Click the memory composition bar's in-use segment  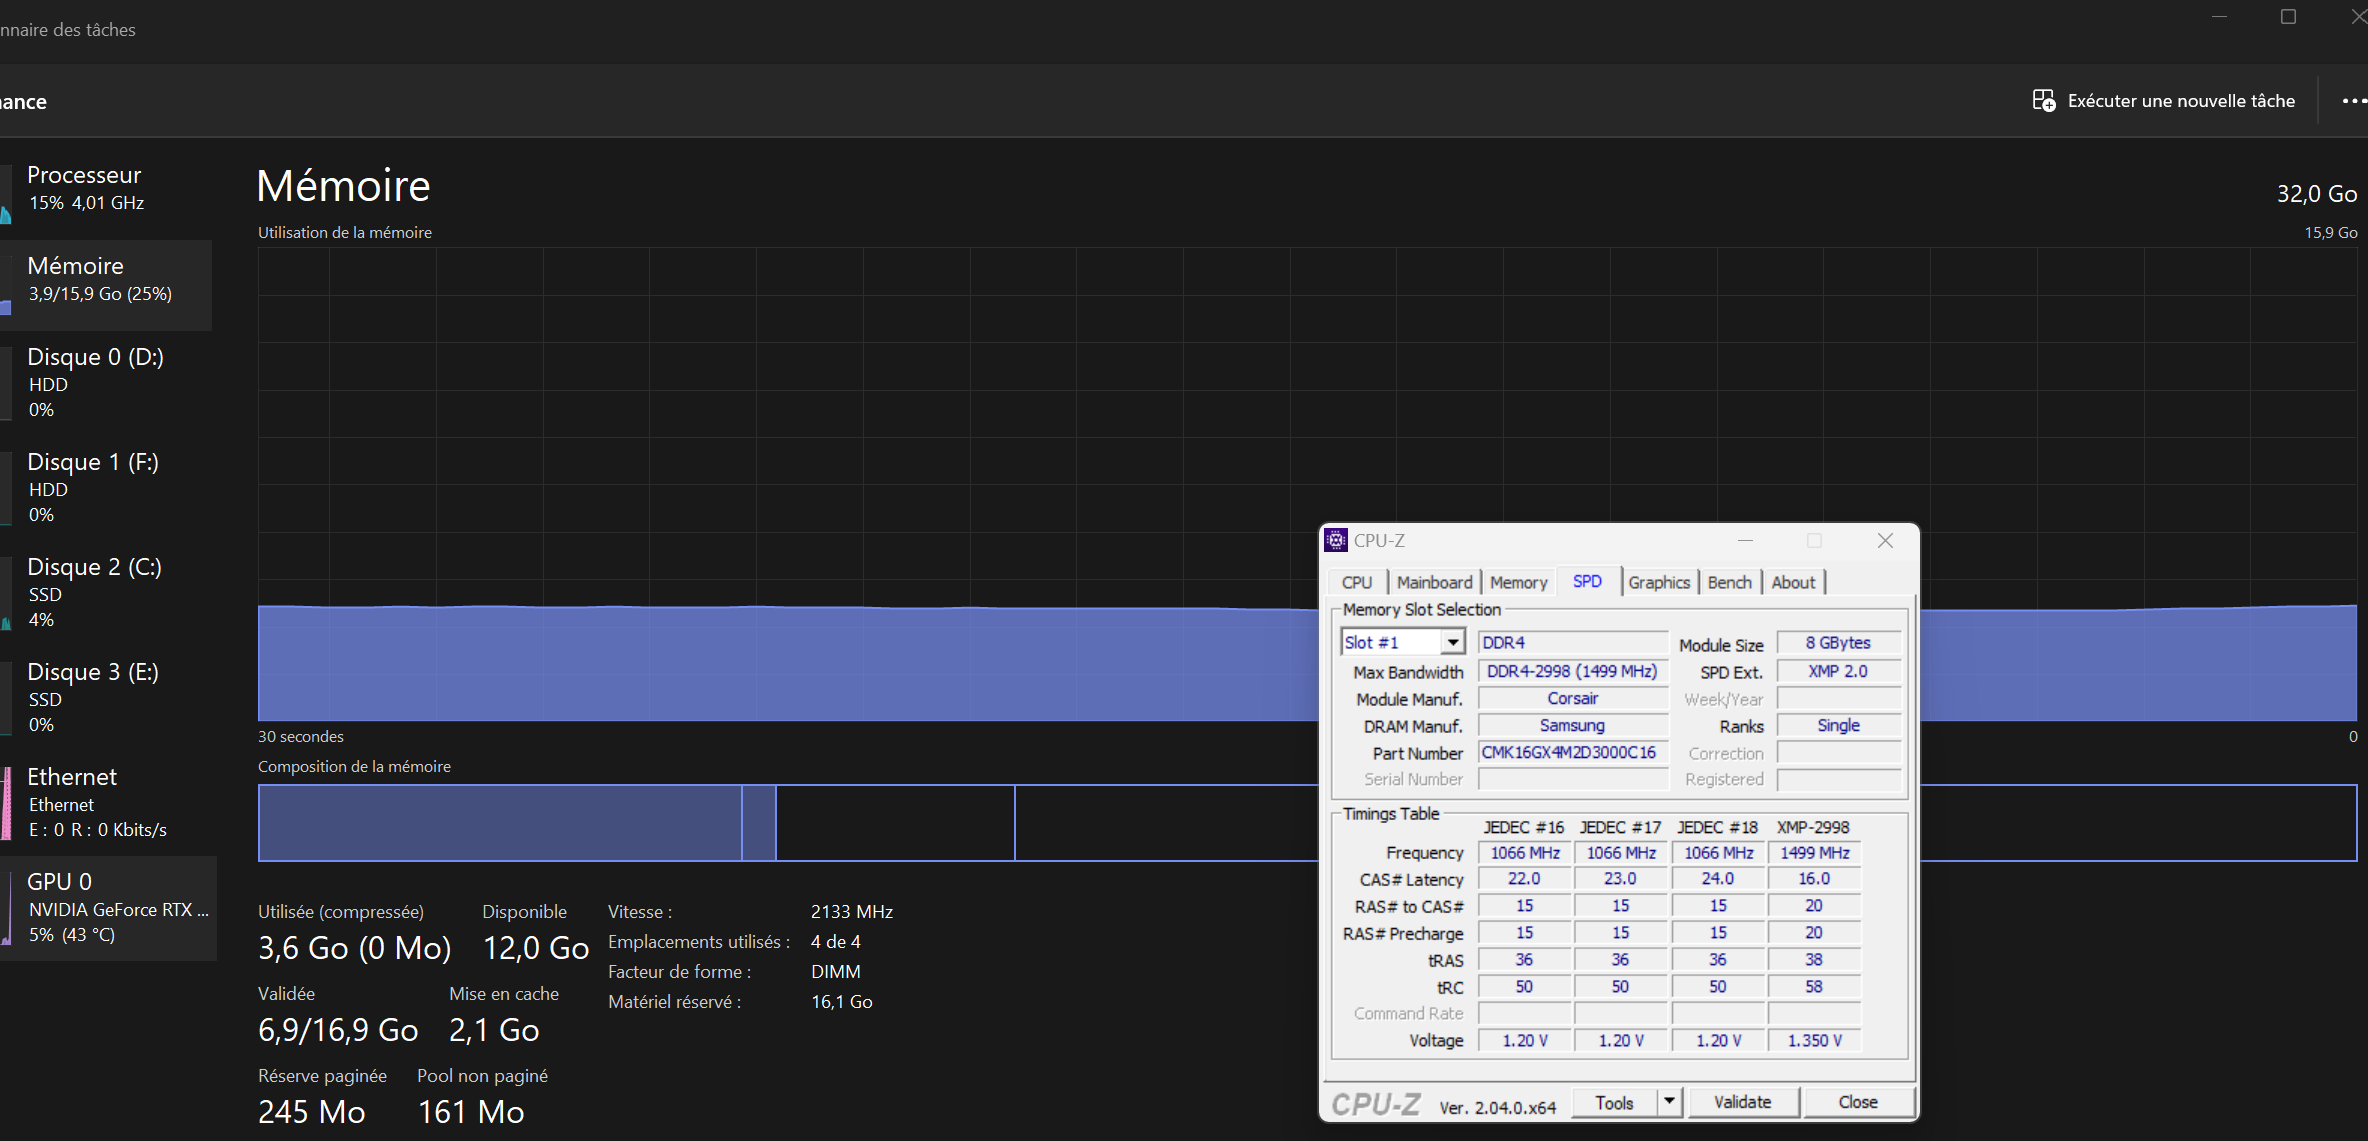tap(500, 822)
